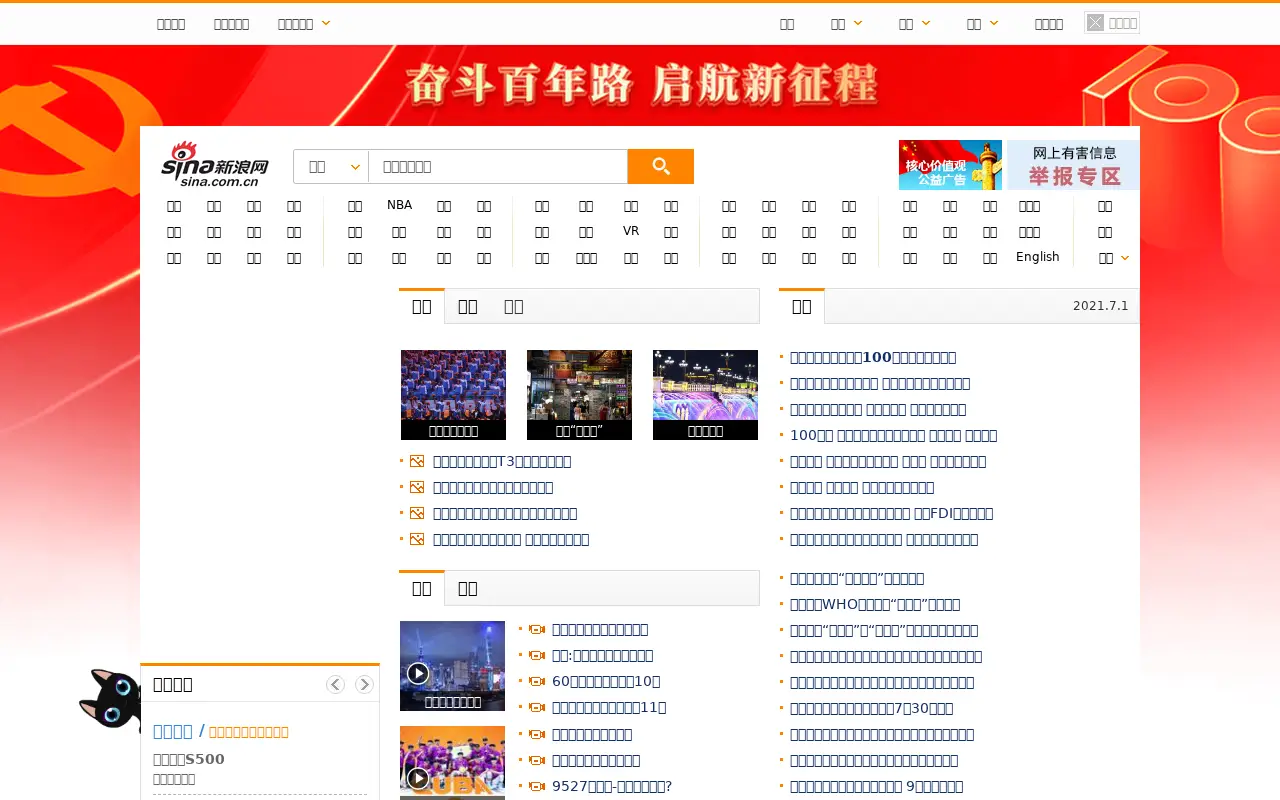Open the headline starting with 100
1280x800 pixels.
893,435
